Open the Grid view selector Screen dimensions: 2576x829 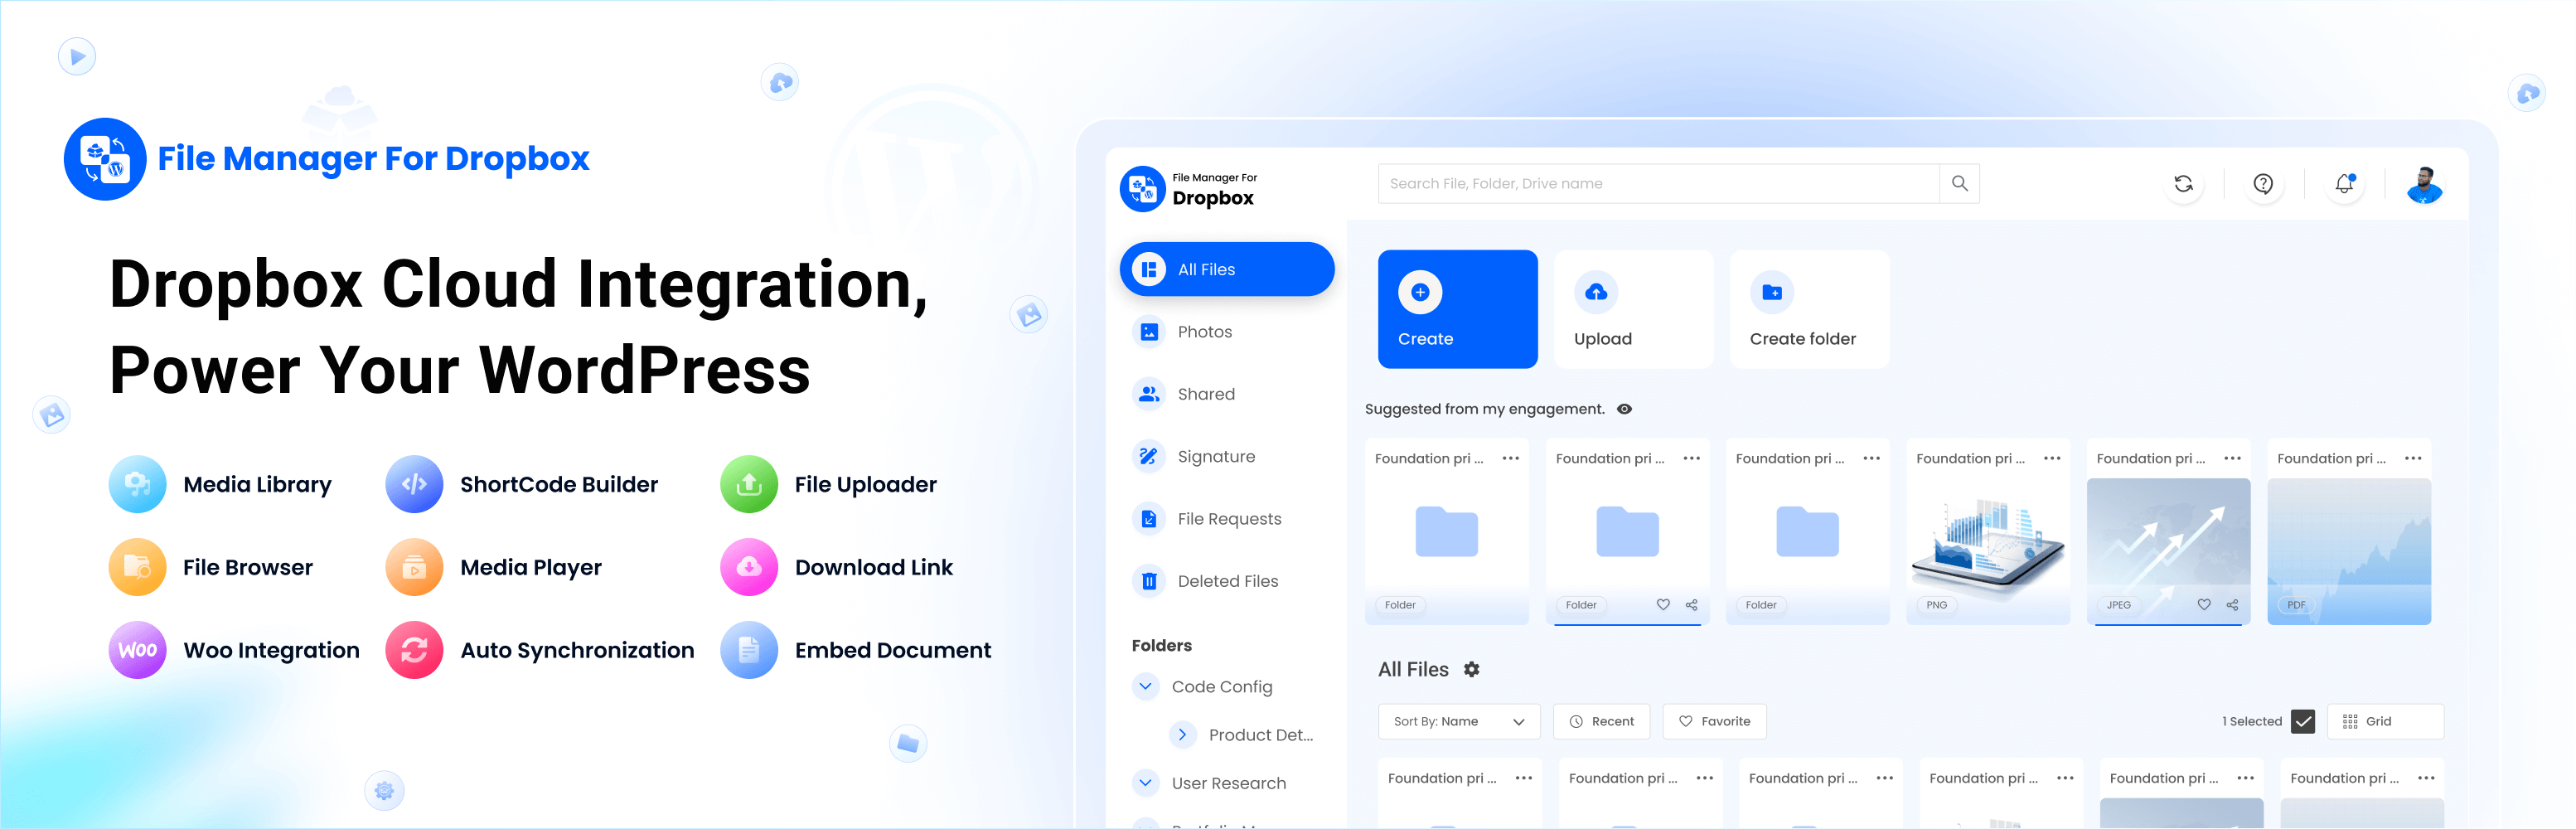coord(2385,721)
